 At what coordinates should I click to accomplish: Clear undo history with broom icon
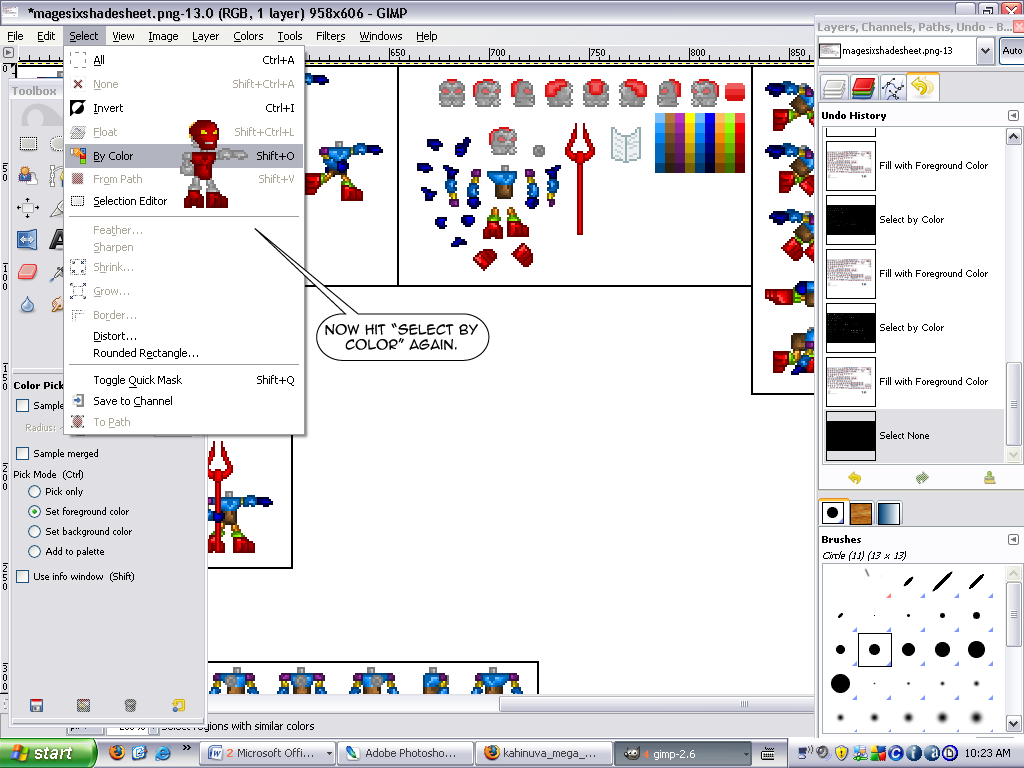tap(989, 478)
